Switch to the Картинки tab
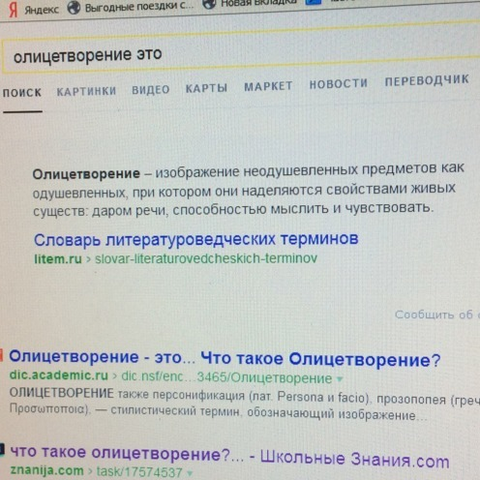Image resolution: width=480 pixels, height=480 pixels. tap(86, 91)
